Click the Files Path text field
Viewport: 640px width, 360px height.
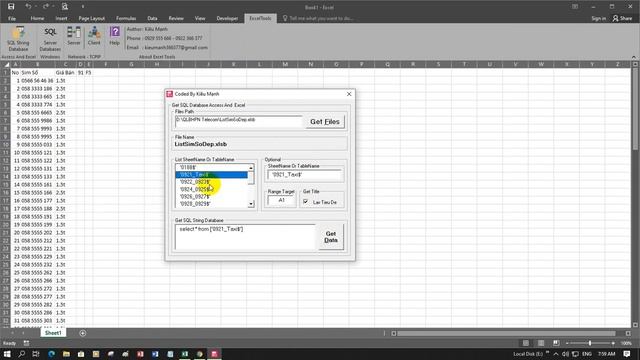point(239,121)
